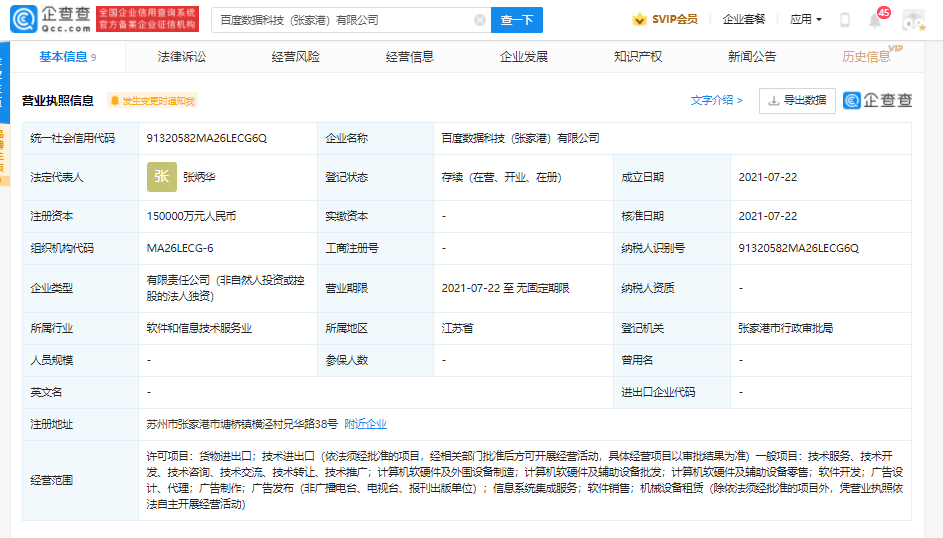Switch to 经营信息 tab

[410, 57]
